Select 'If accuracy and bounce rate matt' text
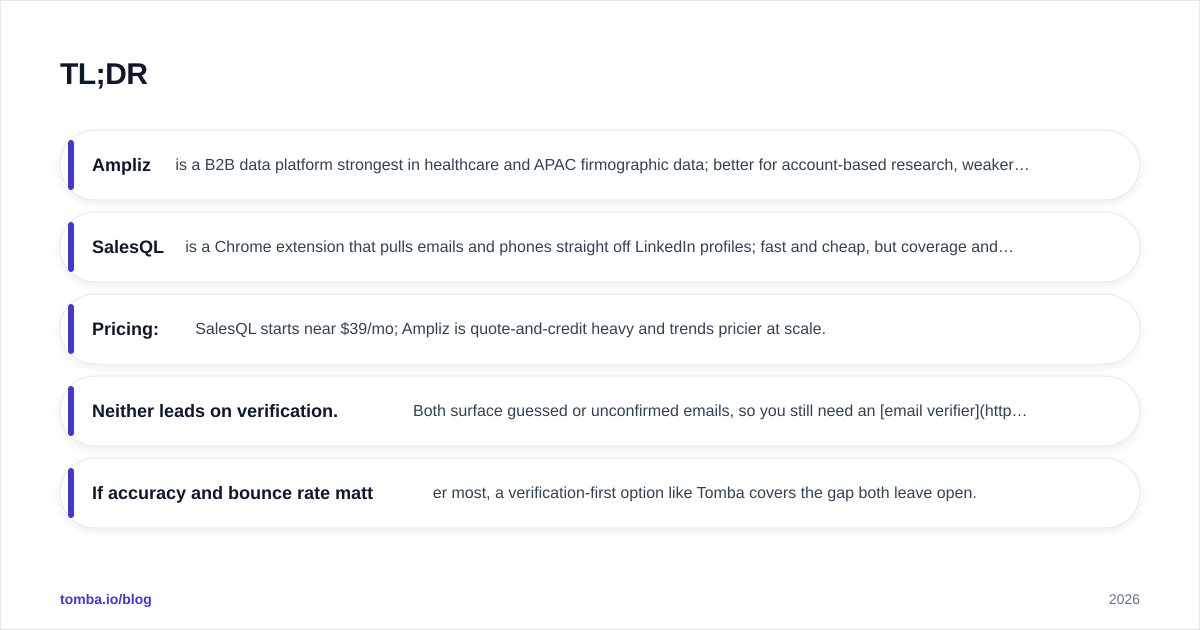Screen dimensions: 1200x630 (232, 493)
